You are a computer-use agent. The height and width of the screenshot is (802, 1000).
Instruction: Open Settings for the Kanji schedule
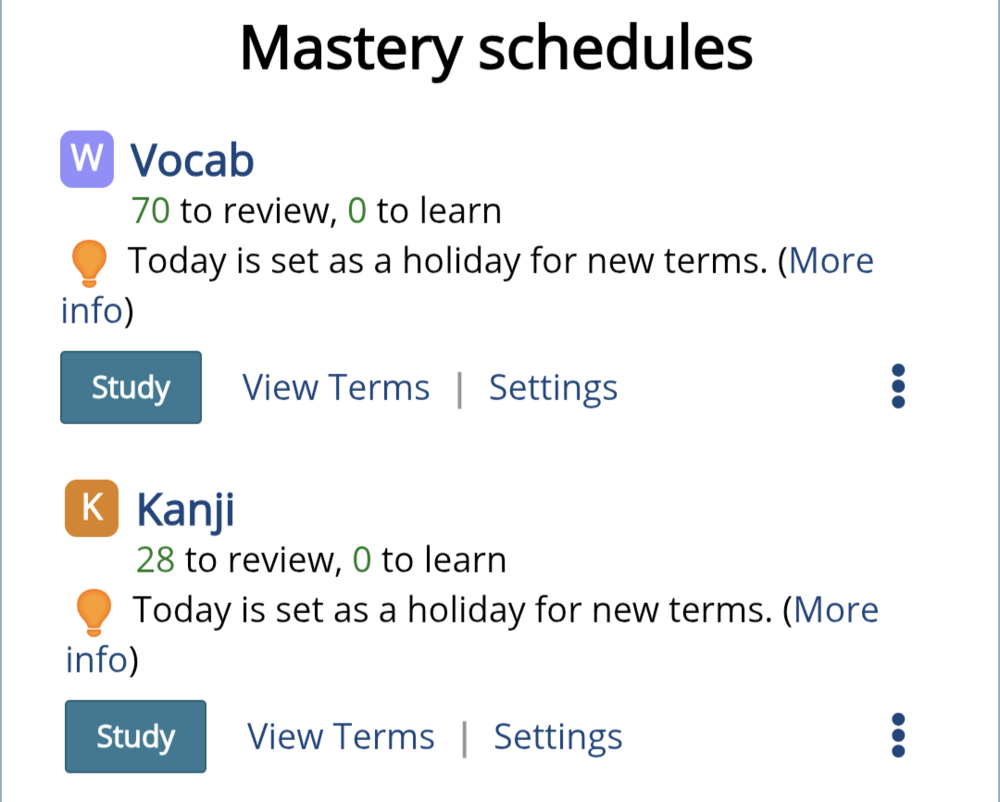tap(558, 738)
